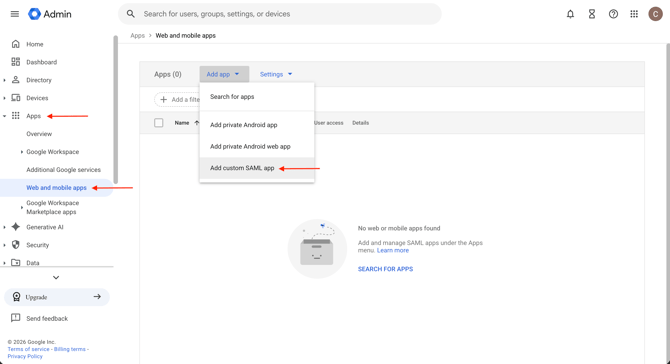Click the Devices icon in sidebar
Viewport: 670px width, 364px height.
pyautogui.click(x=16, y=98)
